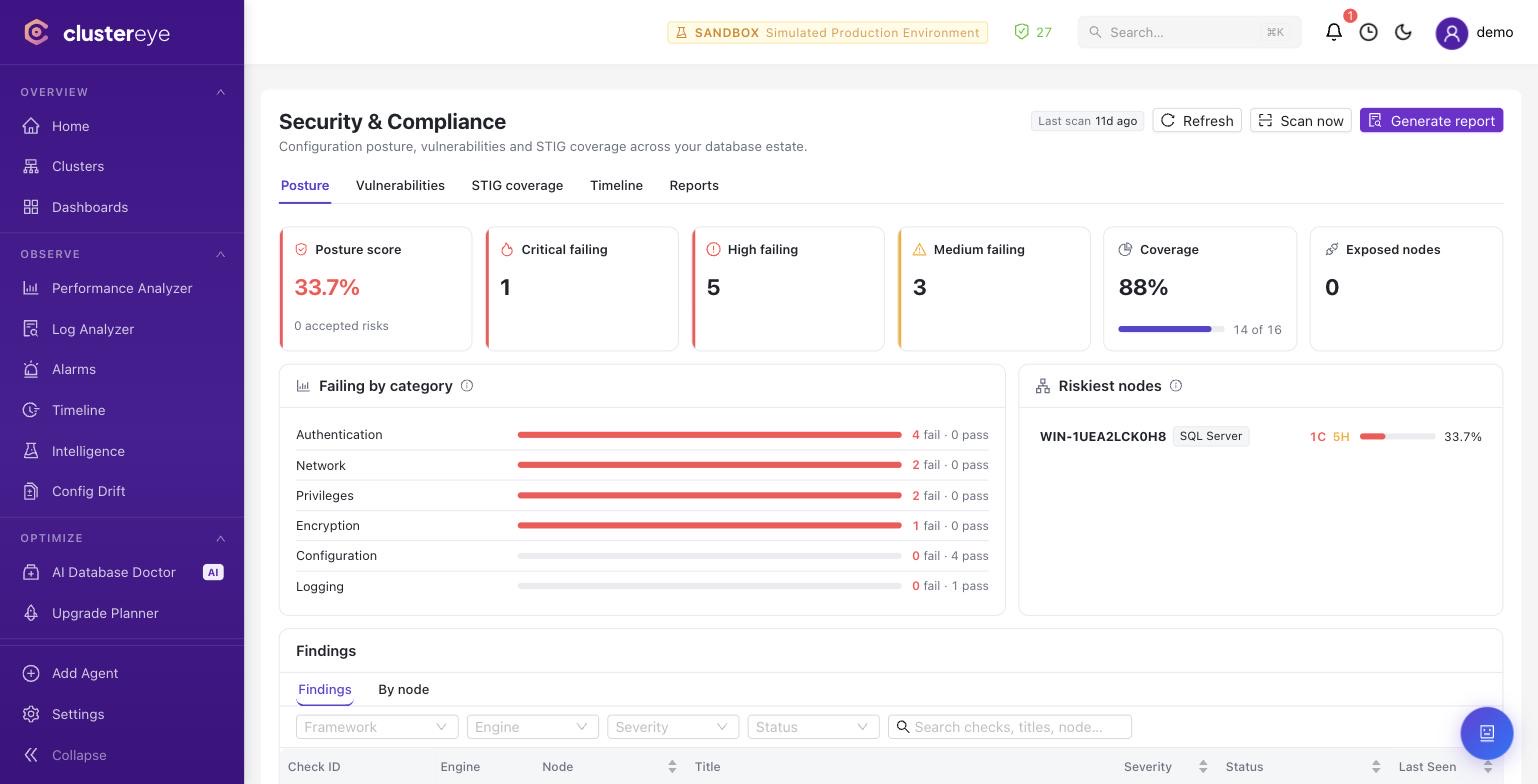Switch to the Vulnerabilities tab
This screenshot has height=784, width=1538.
pos(400,185)
